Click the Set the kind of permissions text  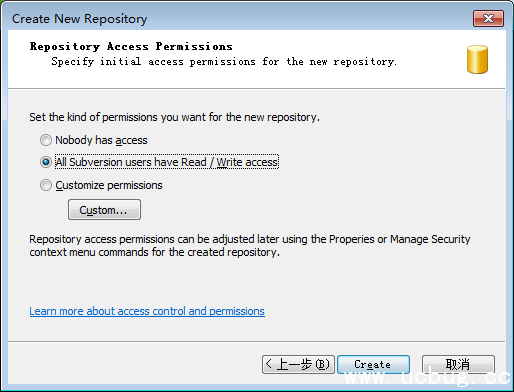(174, 117)
